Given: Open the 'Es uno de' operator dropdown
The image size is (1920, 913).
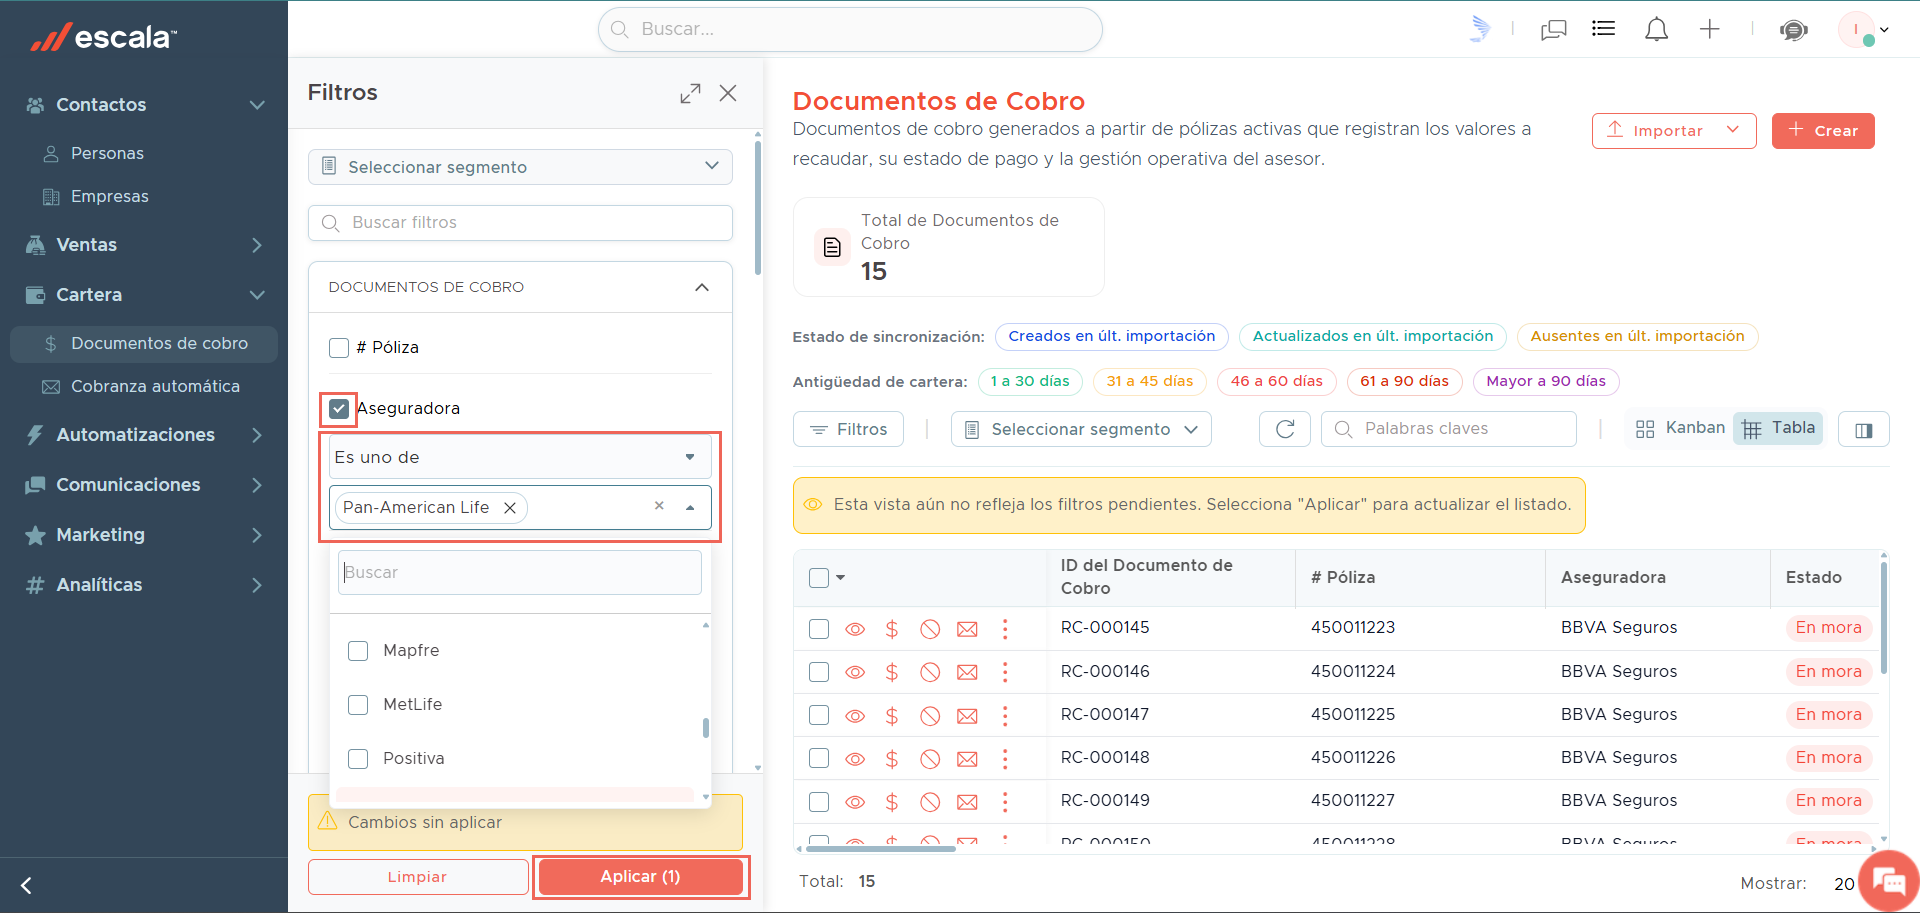Looking at the screenshot, I should click(520, 458).
